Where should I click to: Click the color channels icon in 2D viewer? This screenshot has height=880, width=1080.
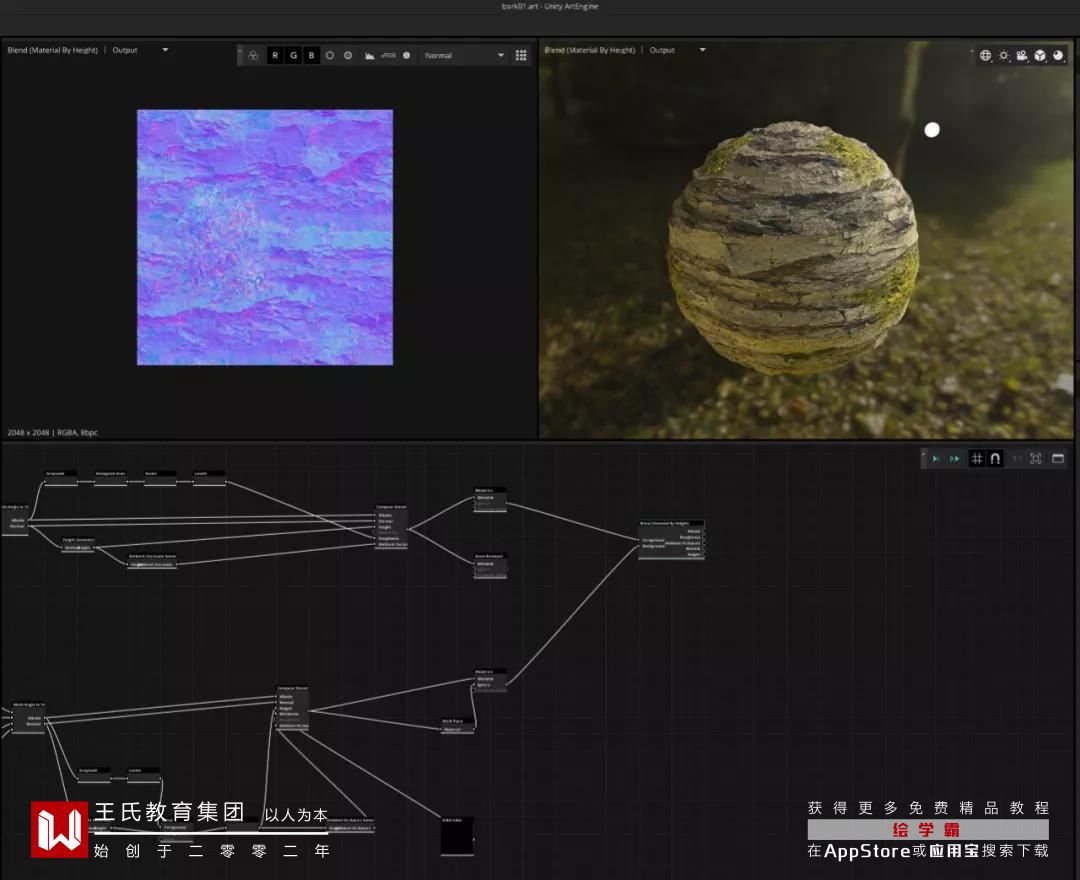253,56
